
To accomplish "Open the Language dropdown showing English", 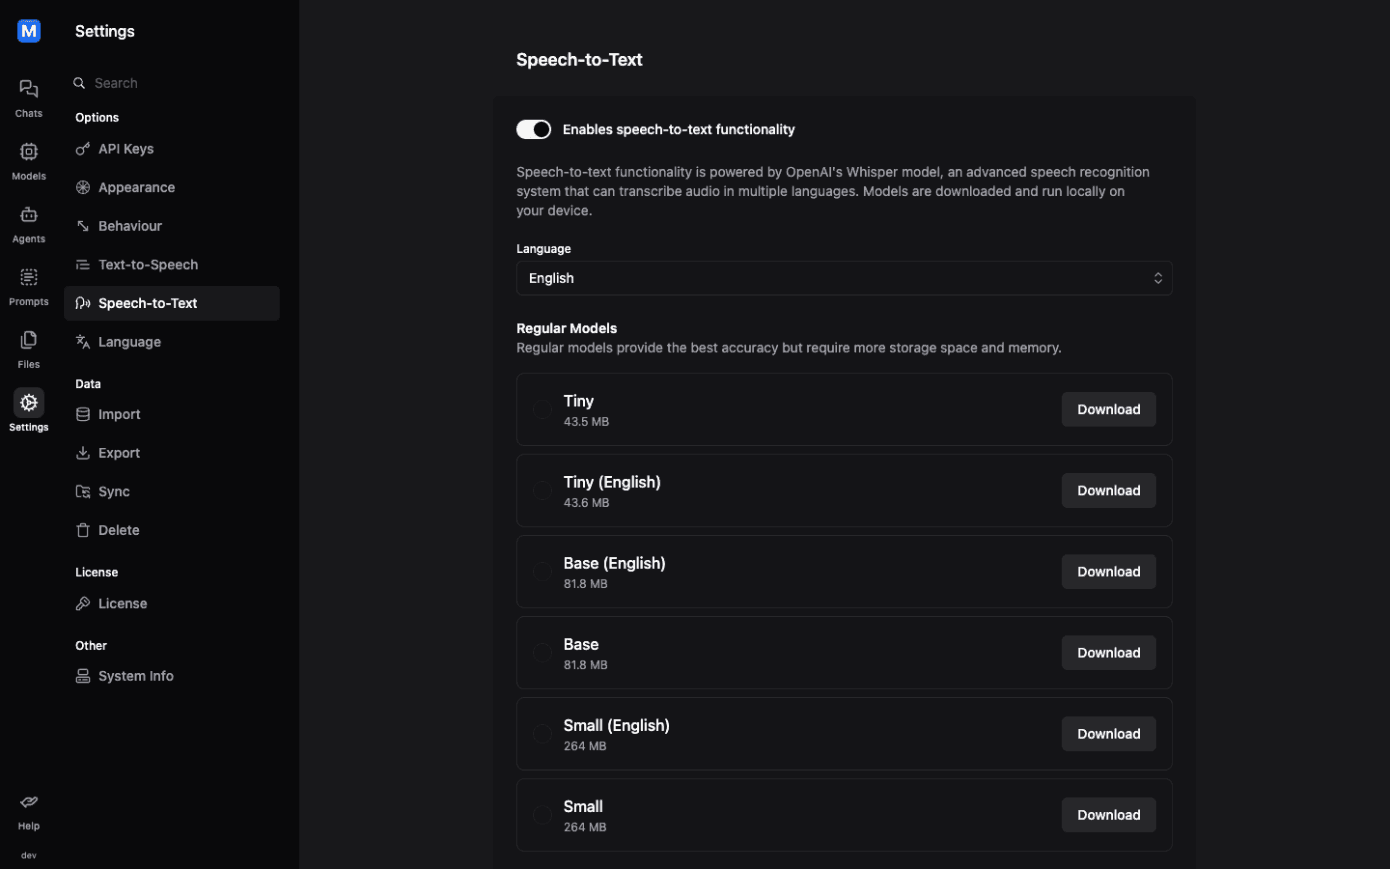I will pos(844,278).
